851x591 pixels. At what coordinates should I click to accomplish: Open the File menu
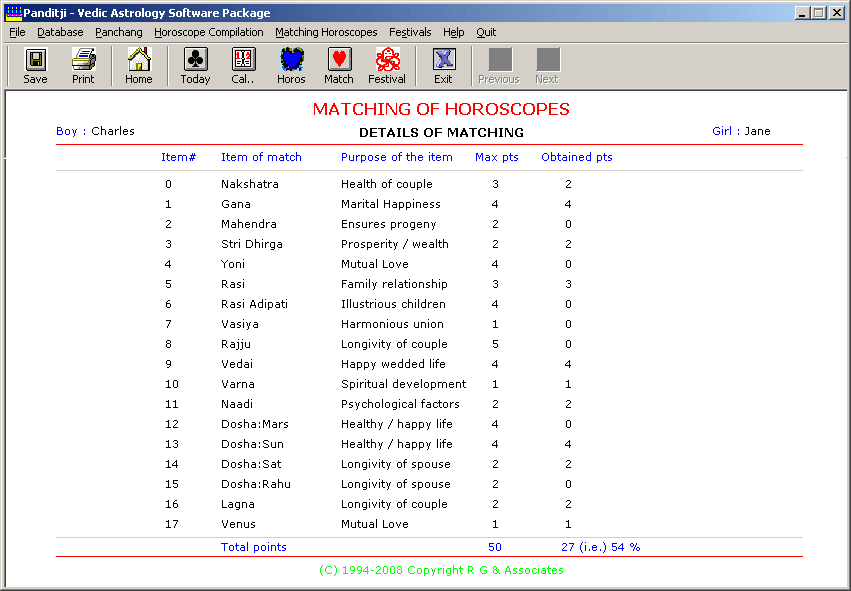pyautogui.click(x=17, y=32)
